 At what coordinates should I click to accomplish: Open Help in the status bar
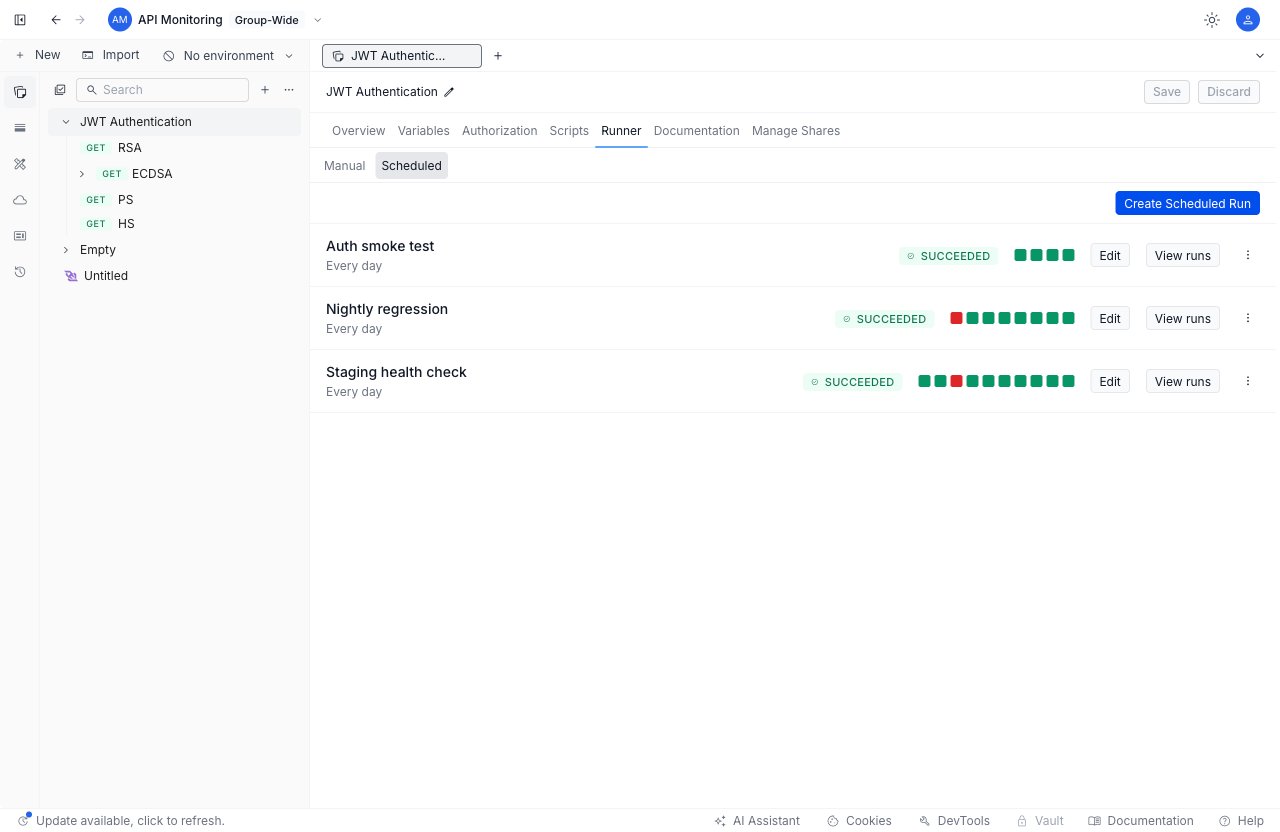coord(1241,821)
